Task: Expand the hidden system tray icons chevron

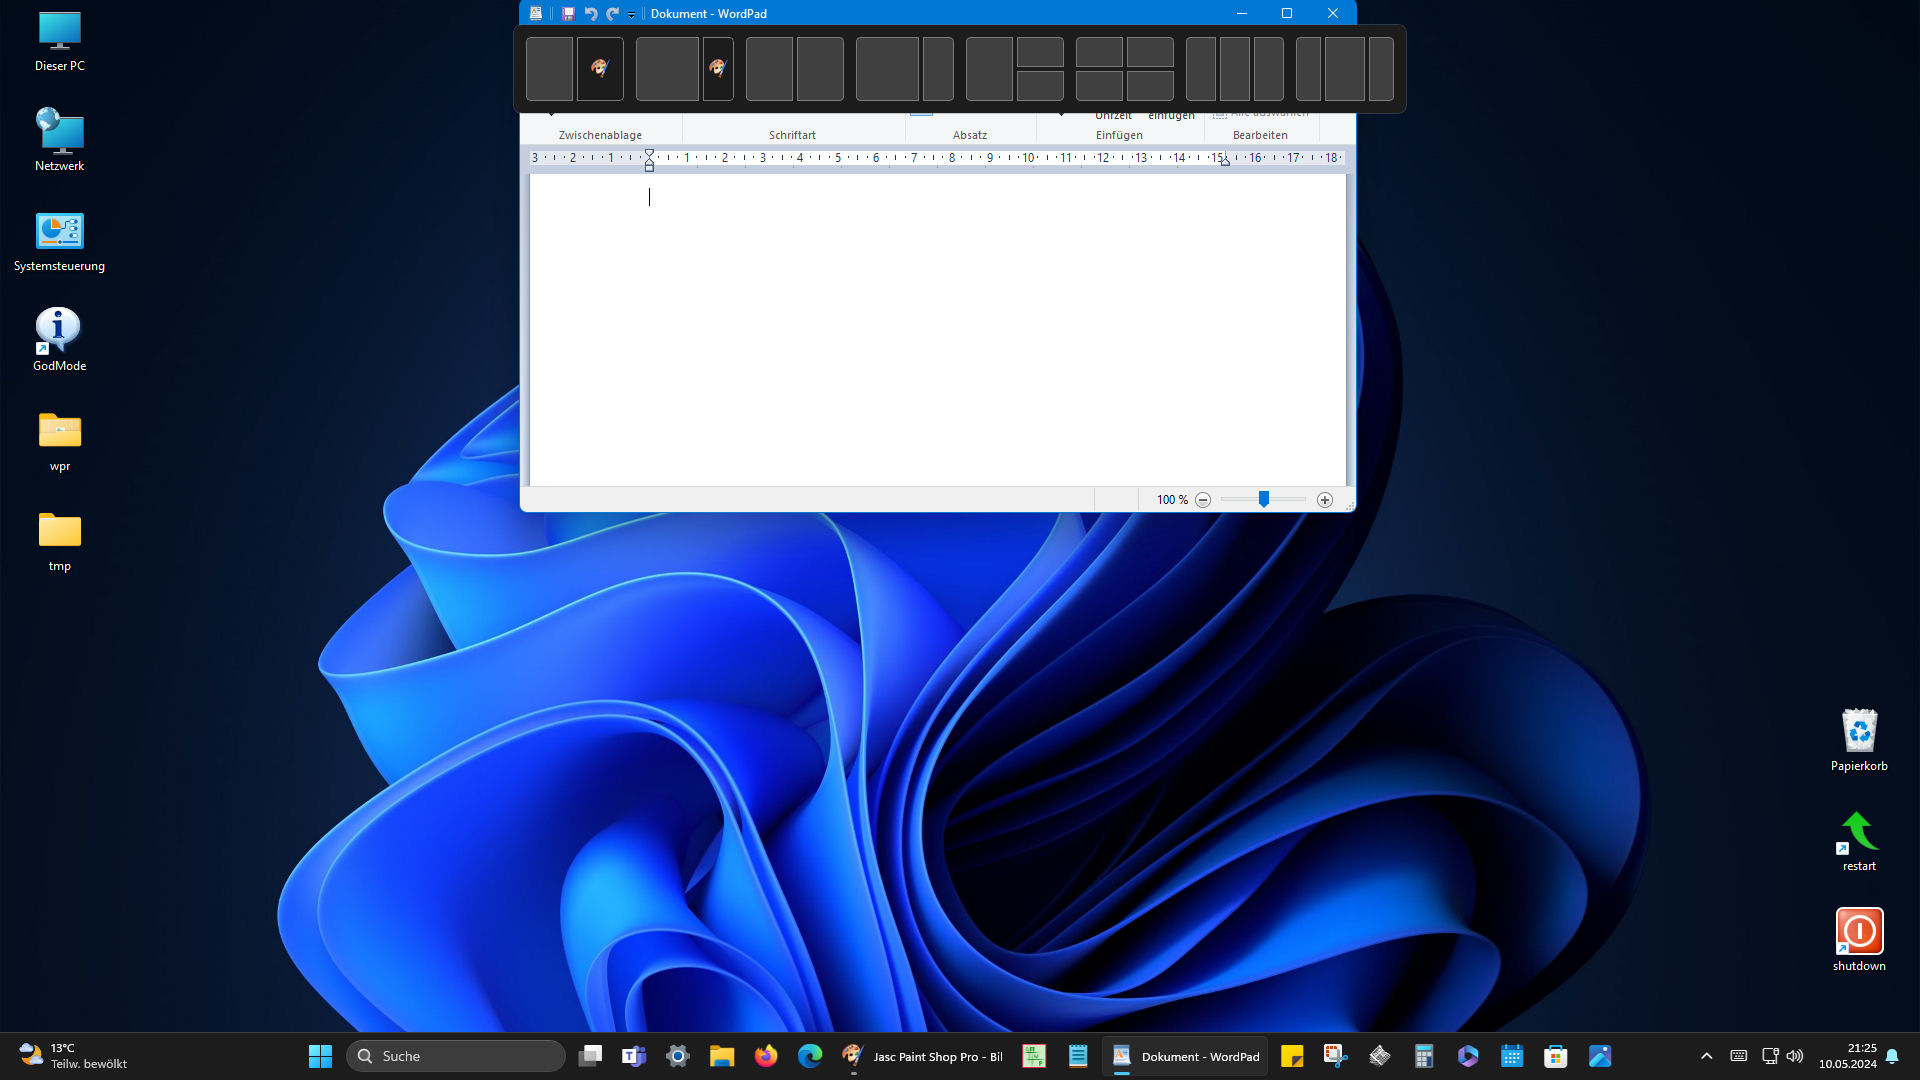Action: tap(1707, 1056)
